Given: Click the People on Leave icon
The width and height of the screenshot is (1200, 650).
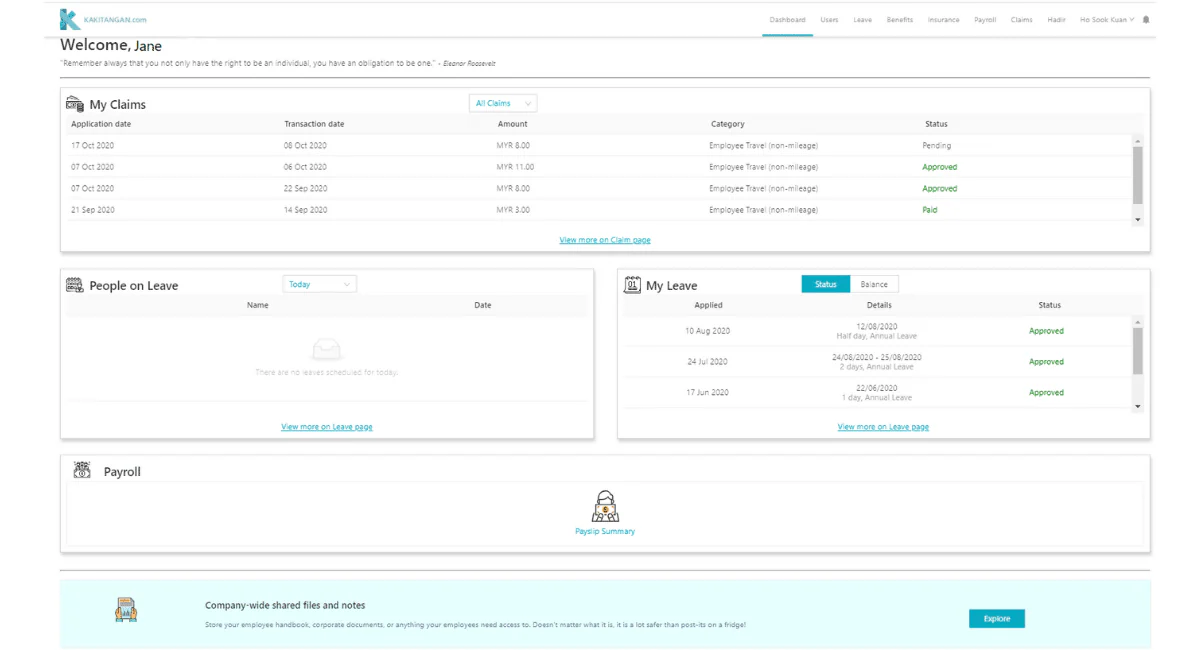Looking at the screenshot, I should pyautogui.click(x=74, y=285).
